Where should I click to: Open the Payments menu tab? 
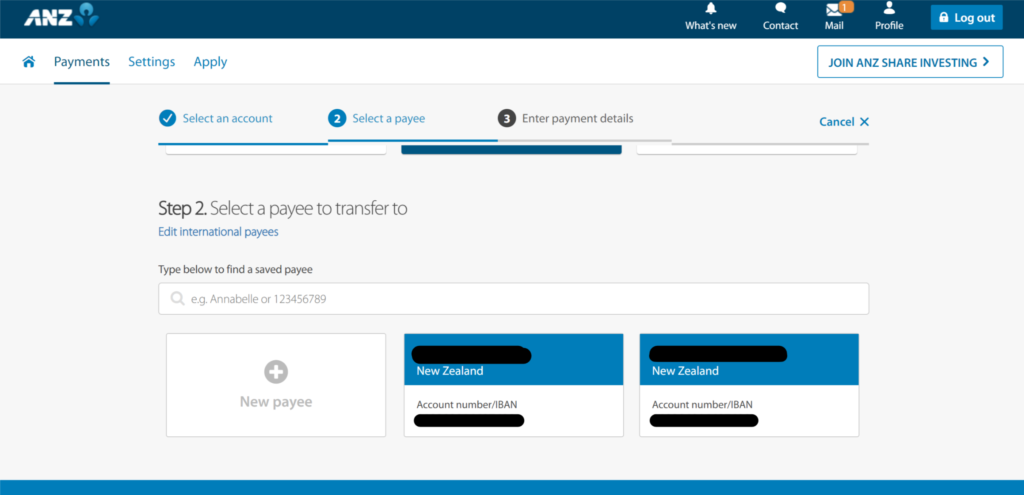point(82,62)
